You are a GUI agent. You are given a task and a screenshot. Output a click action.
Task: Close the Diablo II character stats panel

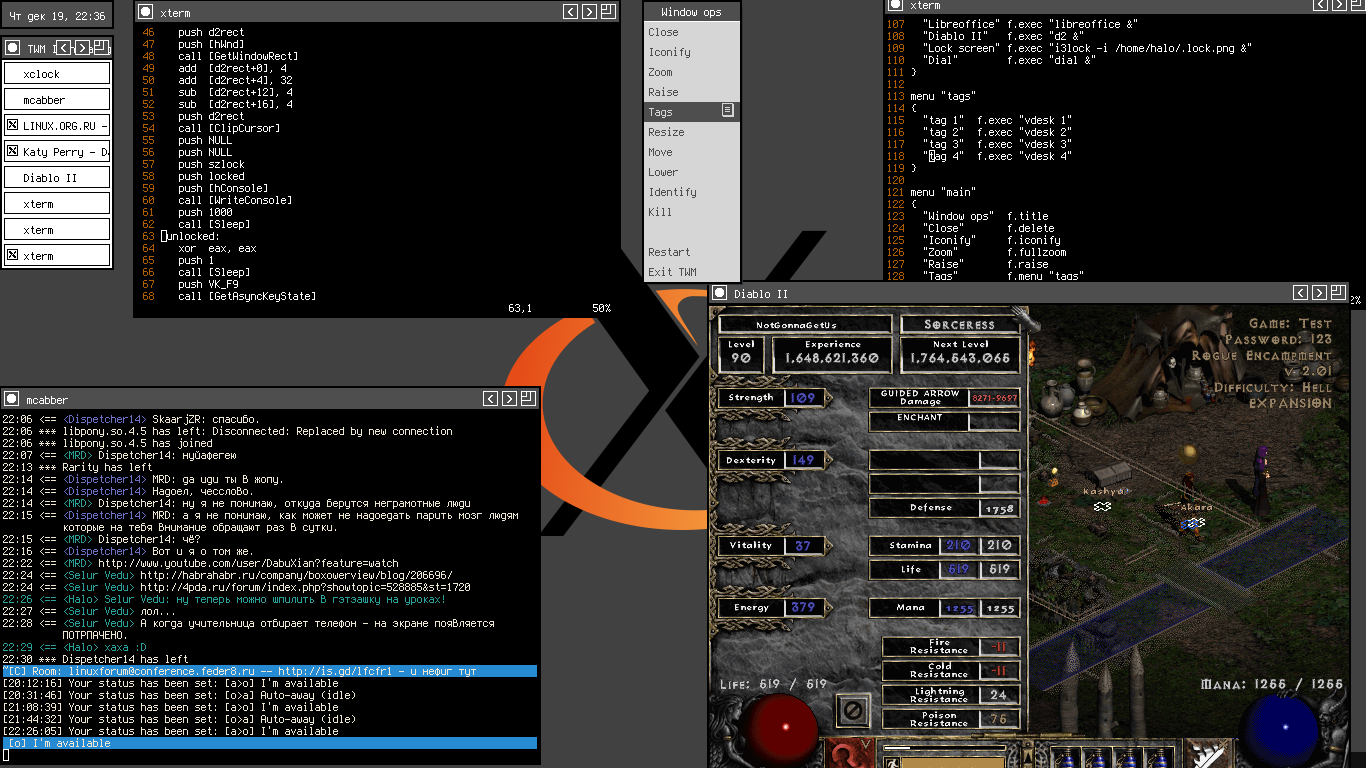[x=853, y=711]
